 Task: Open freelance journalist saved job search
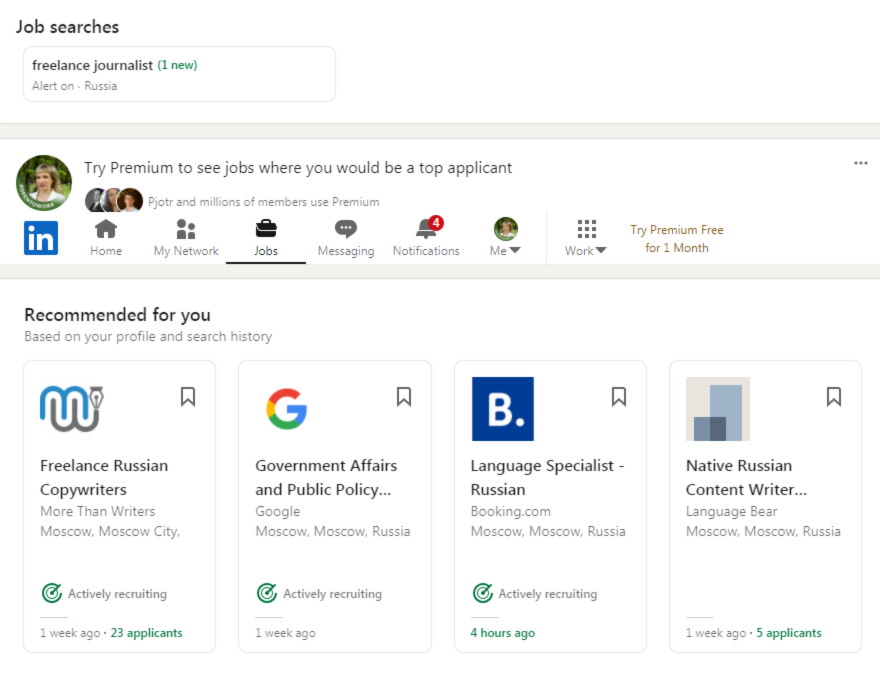(x=179, y=74)
